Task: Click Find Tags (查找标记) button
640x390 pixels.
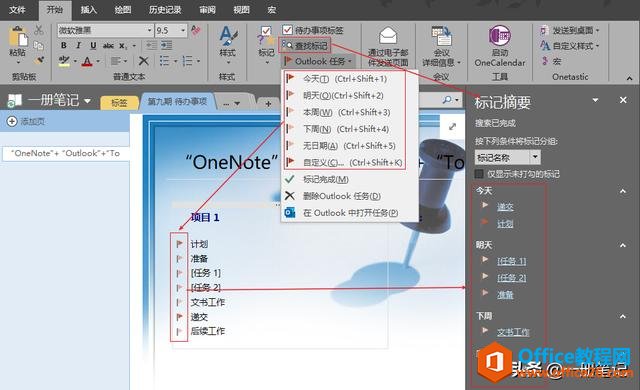Action: [x=305, y=45]
